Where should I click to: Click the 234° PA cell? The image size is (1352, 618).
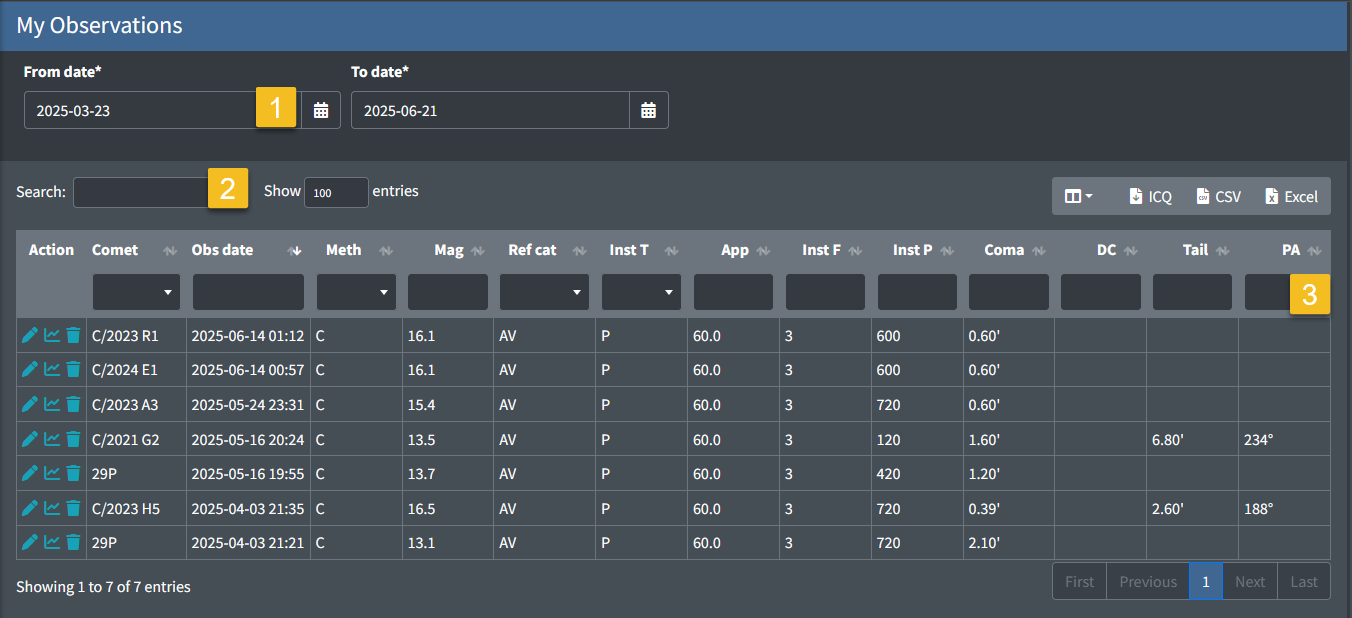(x=1284, y=439)
